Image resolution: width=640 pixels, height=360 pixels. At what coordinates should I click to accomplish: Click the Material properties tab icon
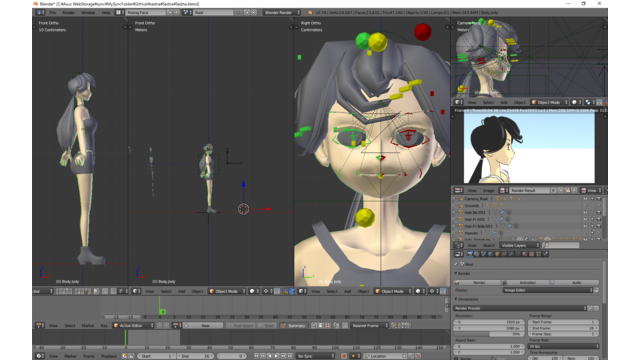point(525,254)
